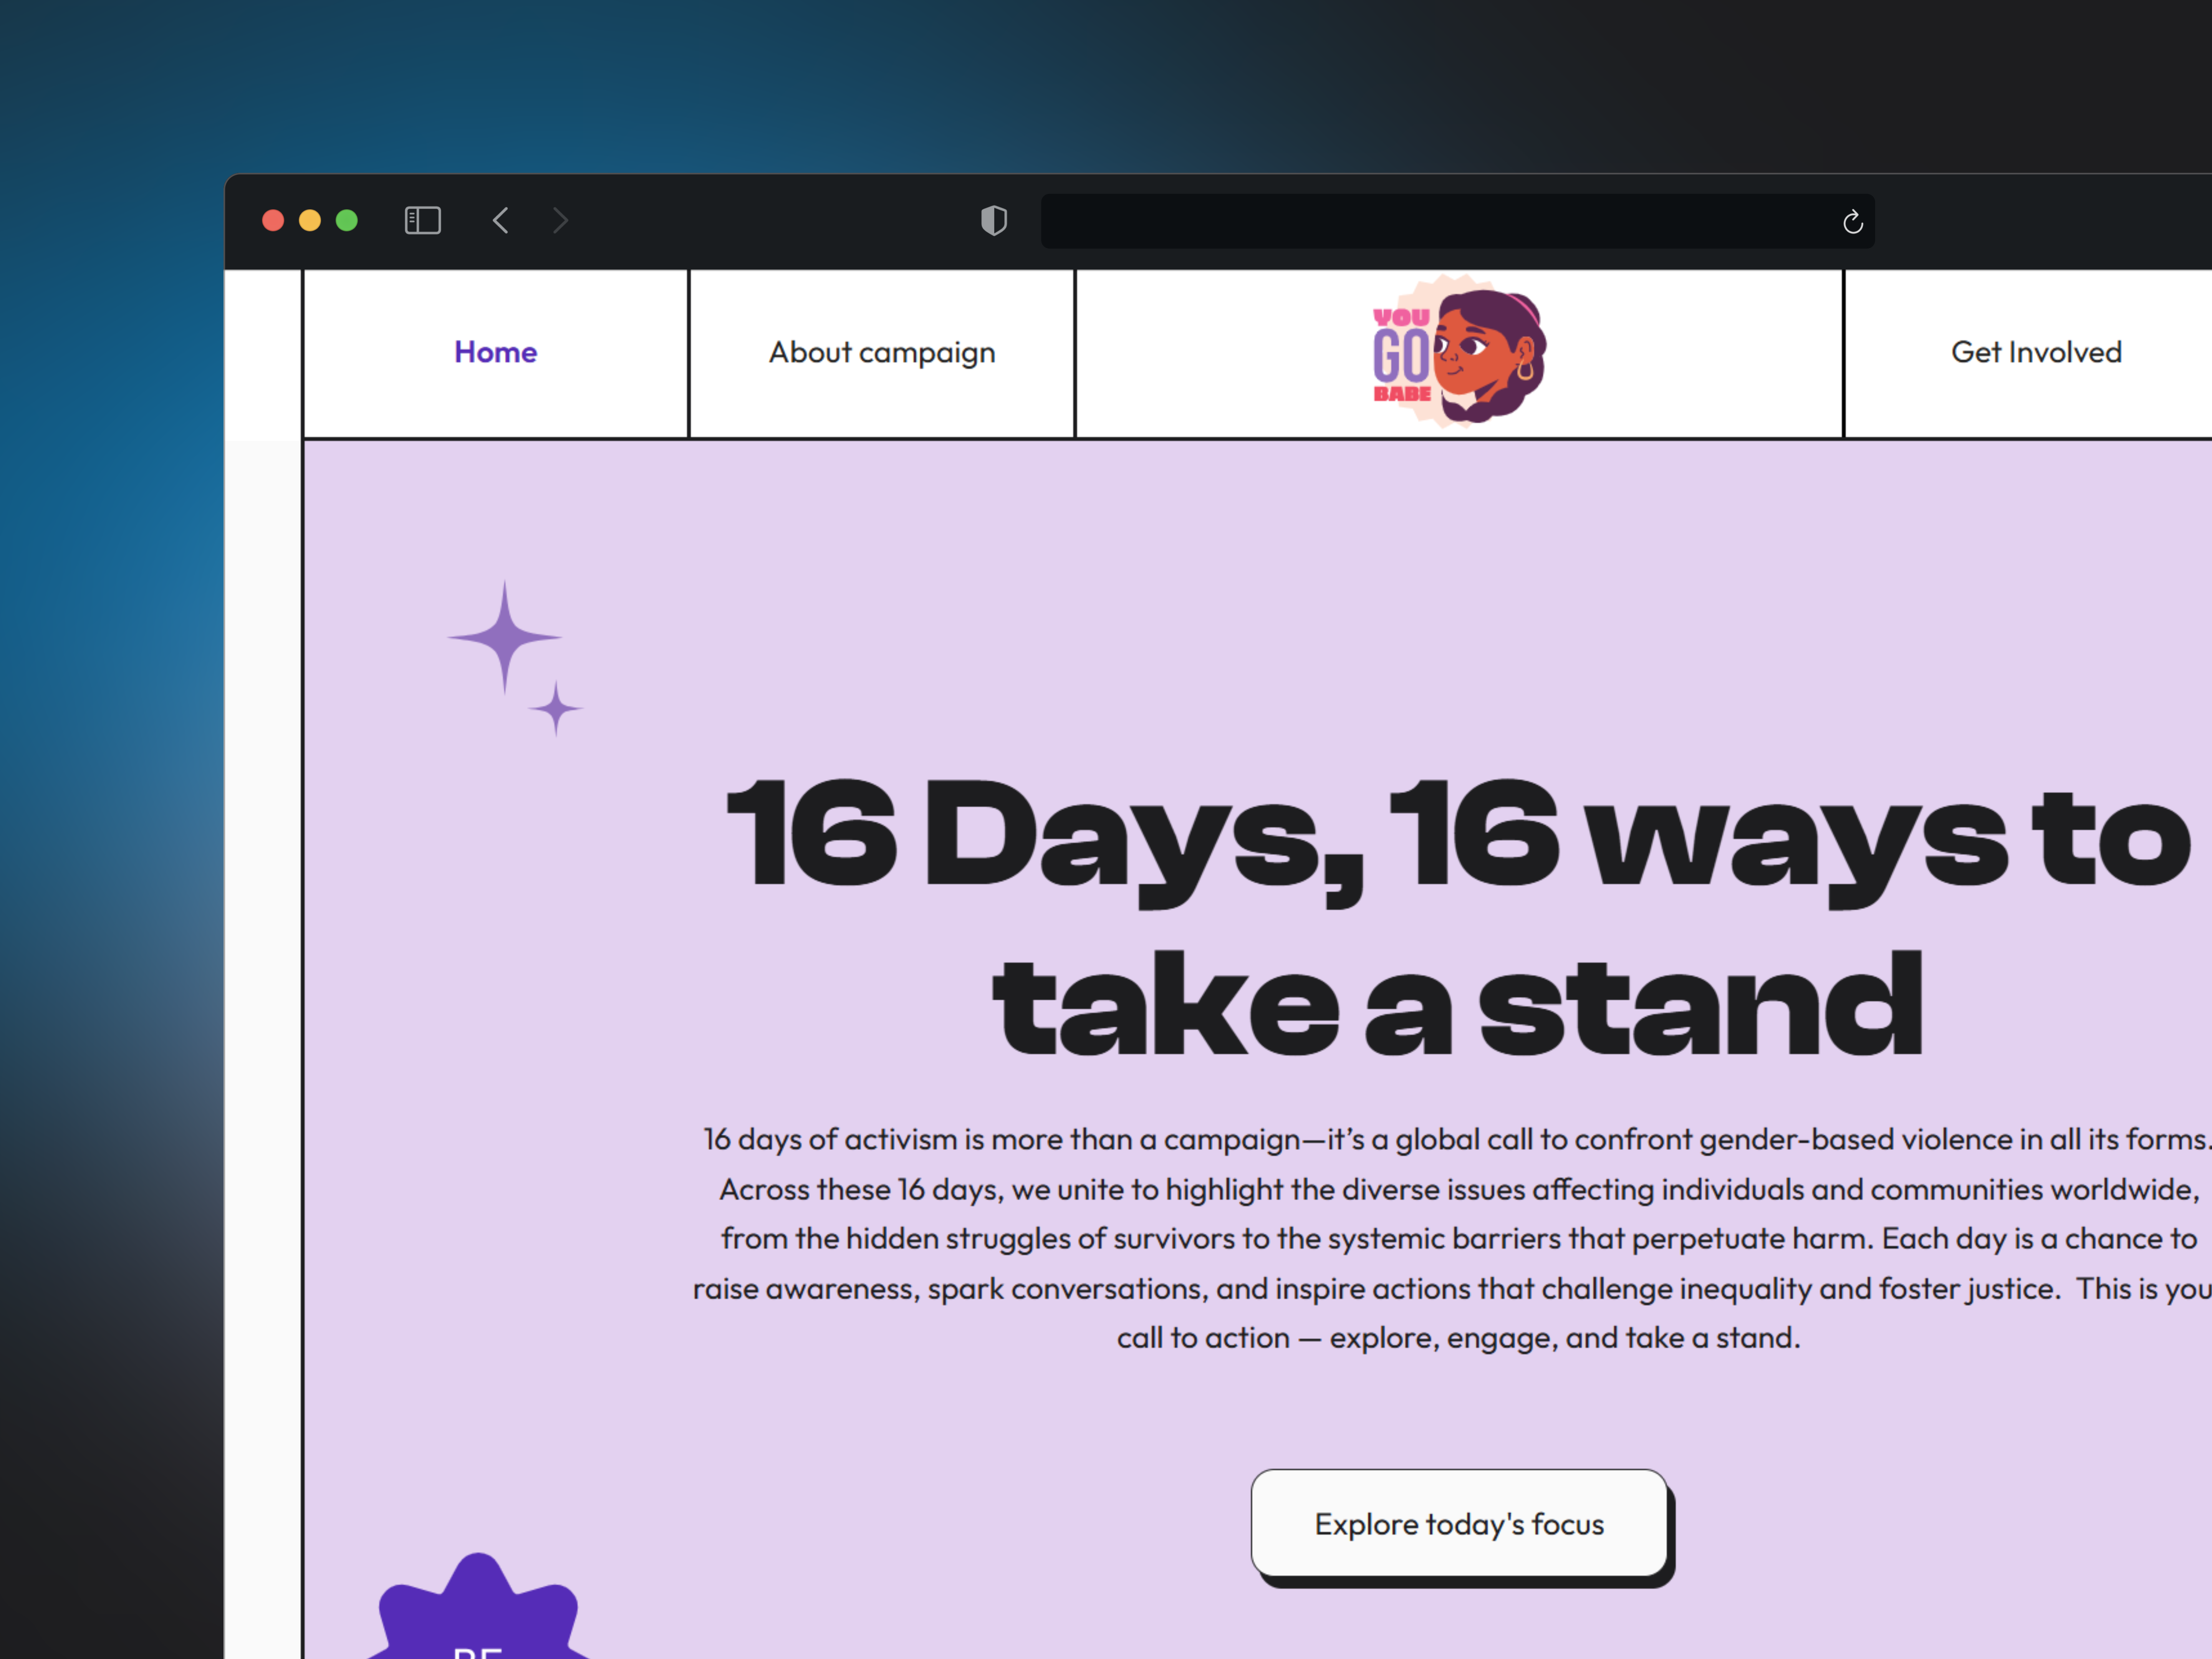Toggle the browser sidebar panel icon
Image resolution: width=2212 pixels, height=1659 pixels.
(422, 220)
